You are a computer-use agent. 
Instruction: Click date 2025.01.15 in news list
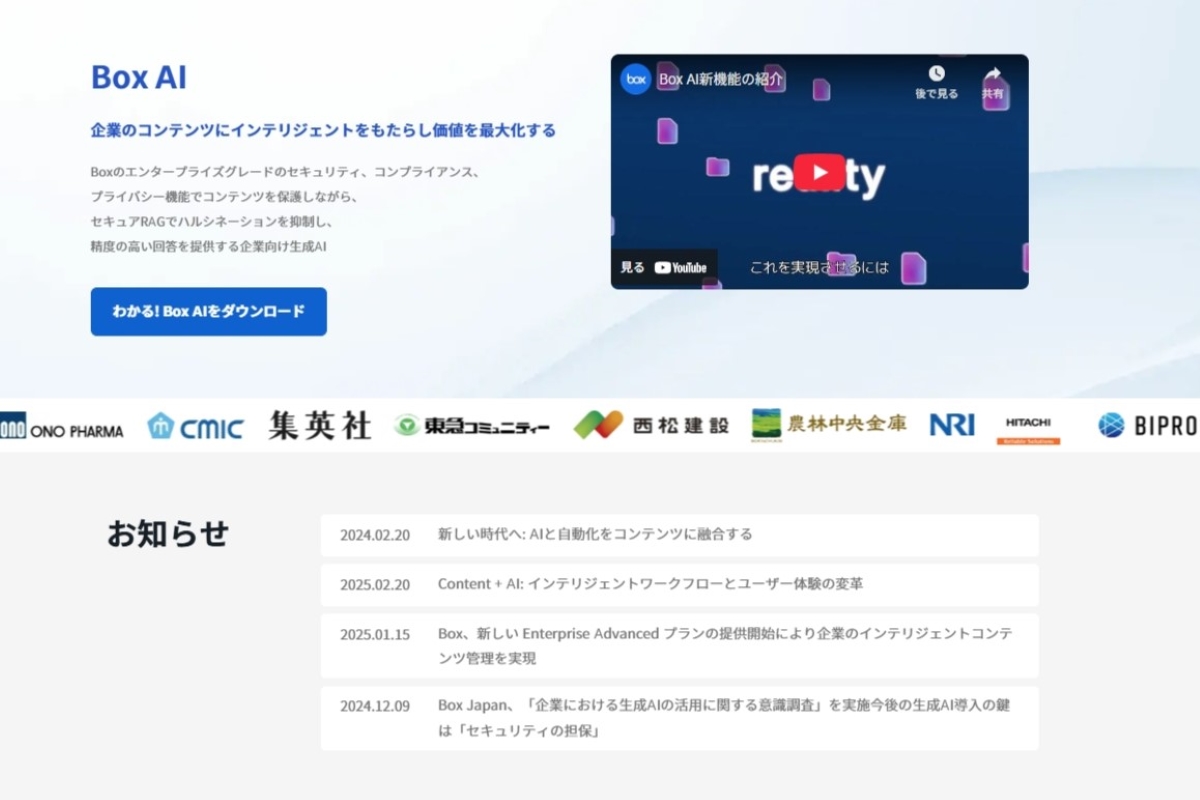[x=375, y=635]
